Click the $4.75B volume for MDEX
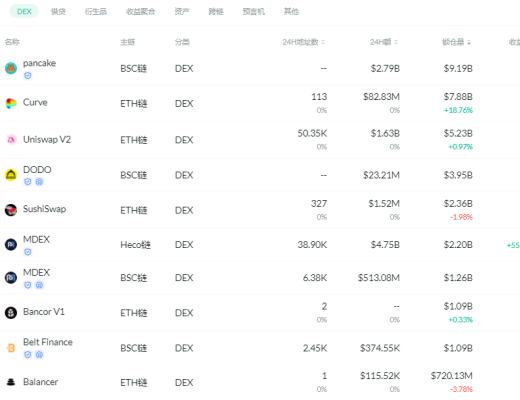Image resolution: width=520 pixels, height=400 pixels. pos(385,245)
